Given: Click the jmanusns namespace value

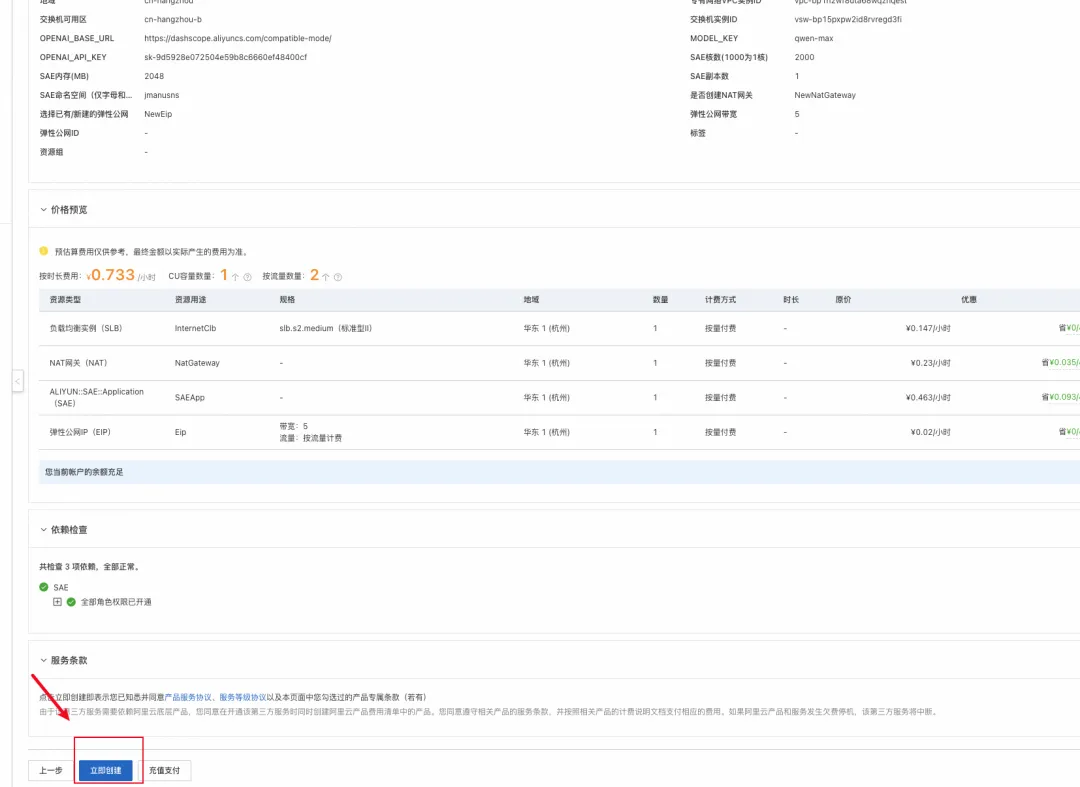Looking at the screenshot, I should coord(161,95).
